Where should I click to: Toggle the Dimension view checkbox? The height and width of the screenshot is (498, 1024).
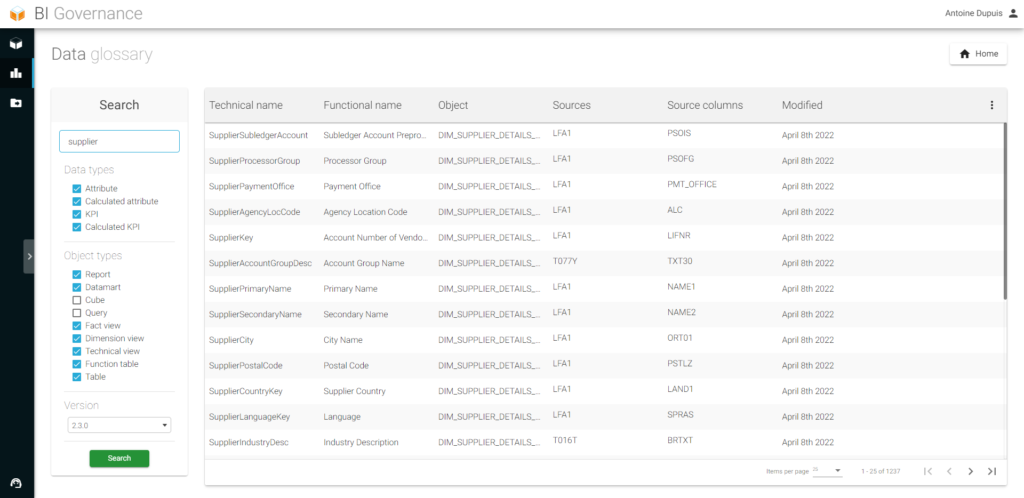tap(76, 338)
